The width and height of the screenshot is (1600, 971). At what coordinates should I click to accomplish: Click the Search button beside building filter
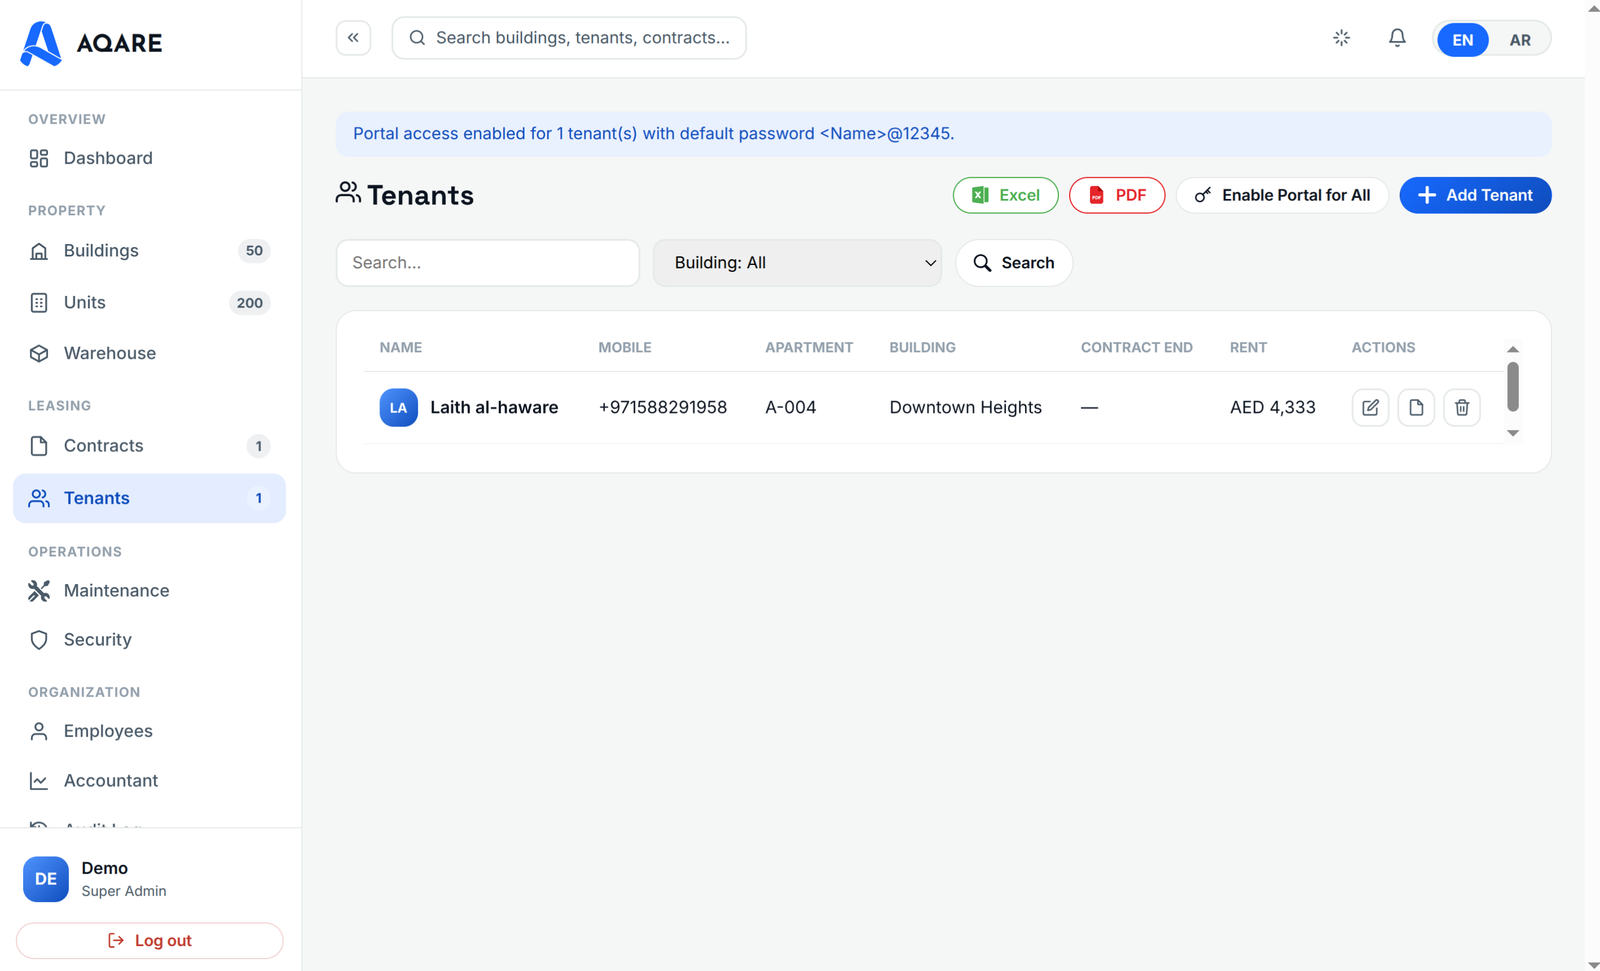pyautogui.click(x=1014, y=263)
